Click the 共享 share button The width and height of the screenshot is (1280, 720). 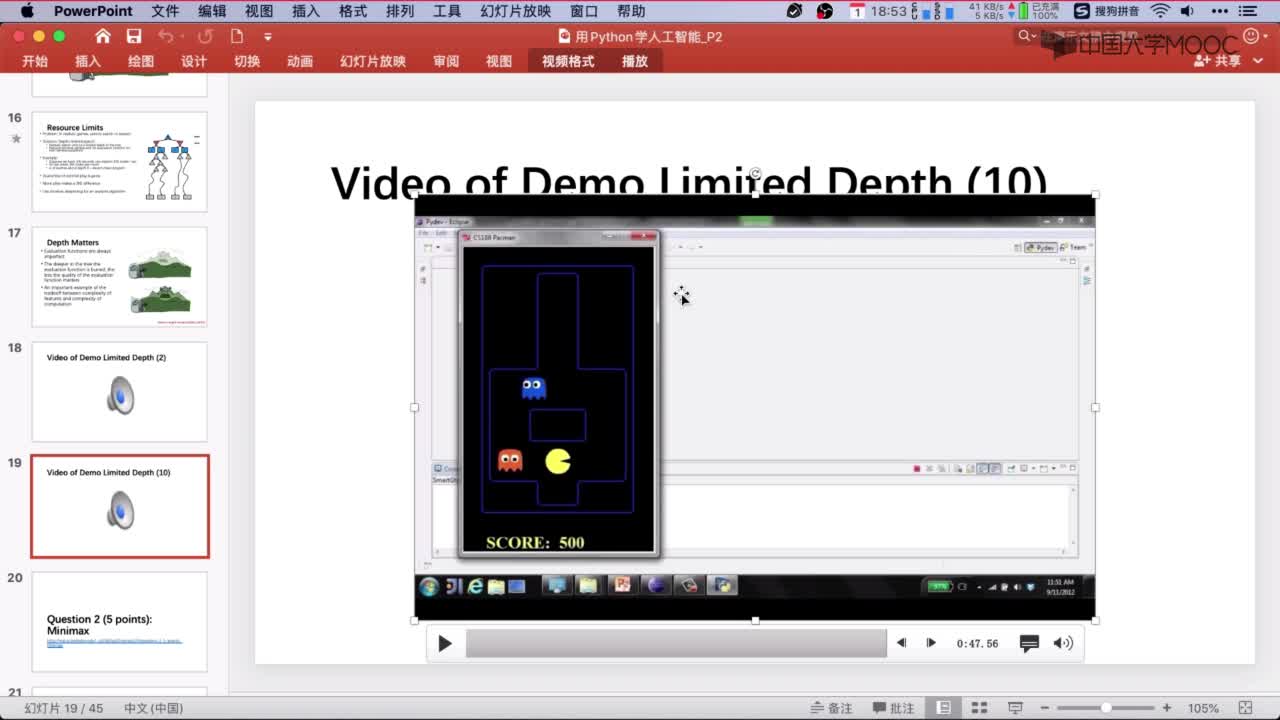click(1218, 61)
